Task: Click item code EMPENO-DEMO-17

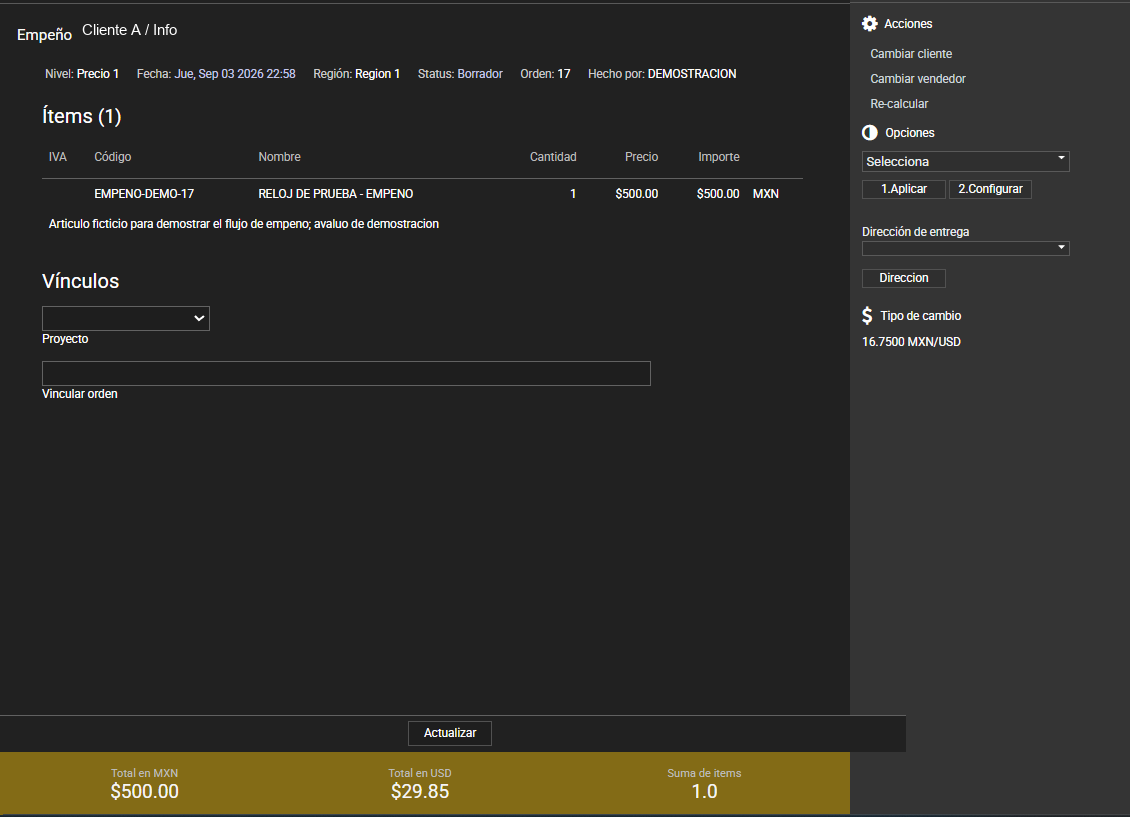Action: pos(144,194)
